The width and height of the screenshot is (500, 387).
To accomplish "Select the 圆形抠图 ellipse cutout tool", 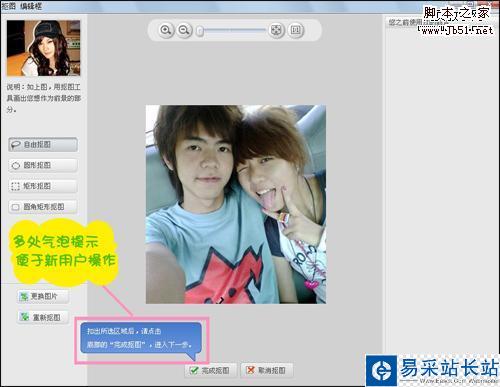I will point(43,165).
